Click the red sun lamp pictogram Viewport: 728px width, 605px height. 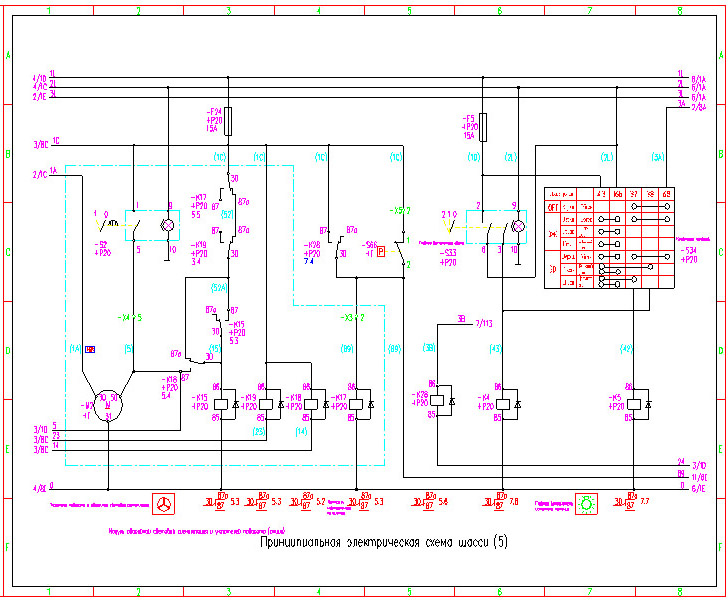tap(586, 504)
